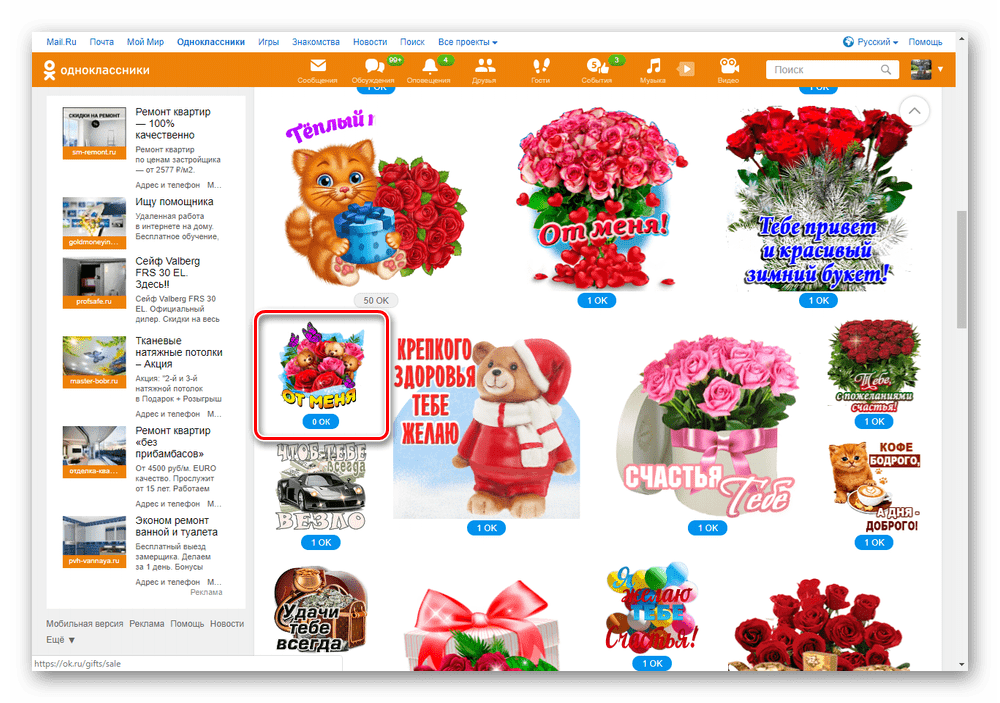Click 1 OK under the Везло car gift
1000x703 pixels.
click(321, 542)
